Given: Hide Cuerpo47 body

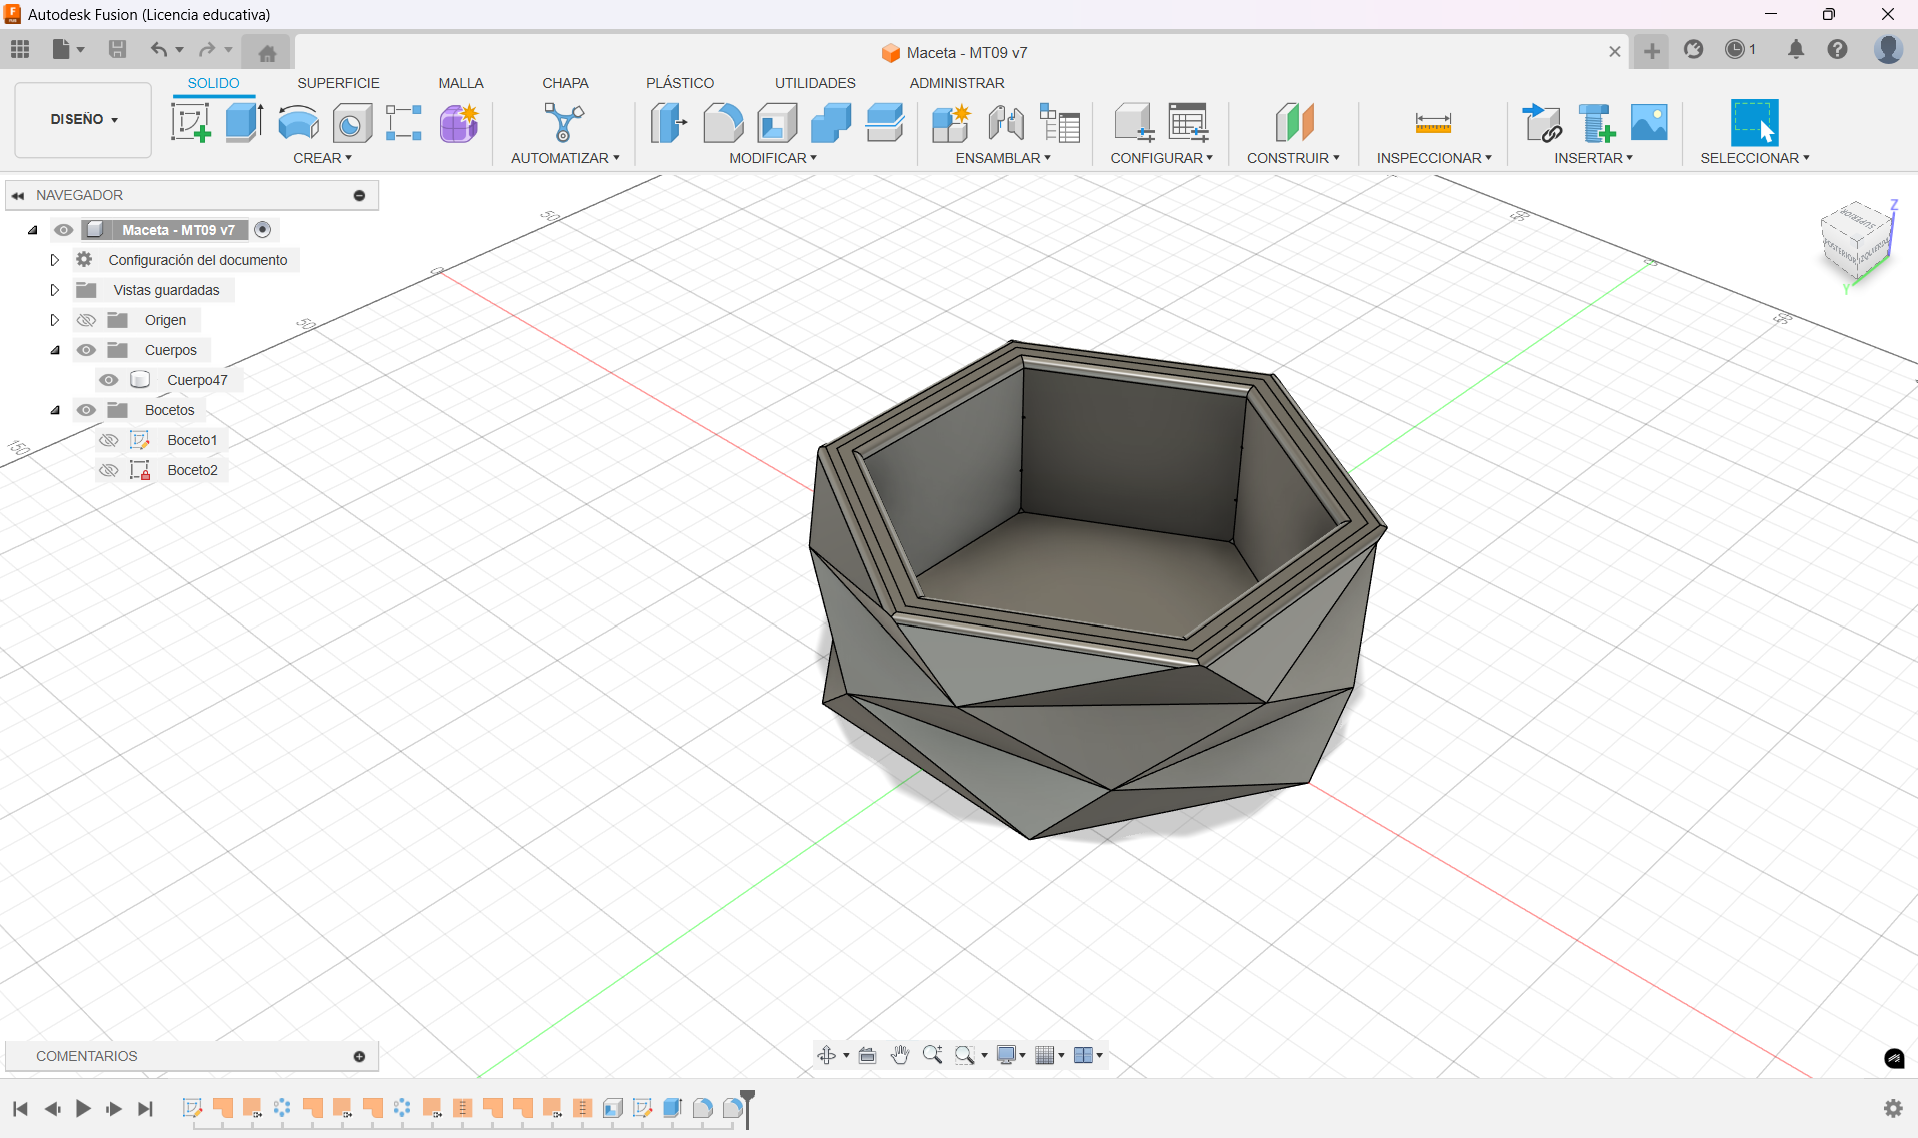Looking at the screenshot, I should (x=109, y=380).
